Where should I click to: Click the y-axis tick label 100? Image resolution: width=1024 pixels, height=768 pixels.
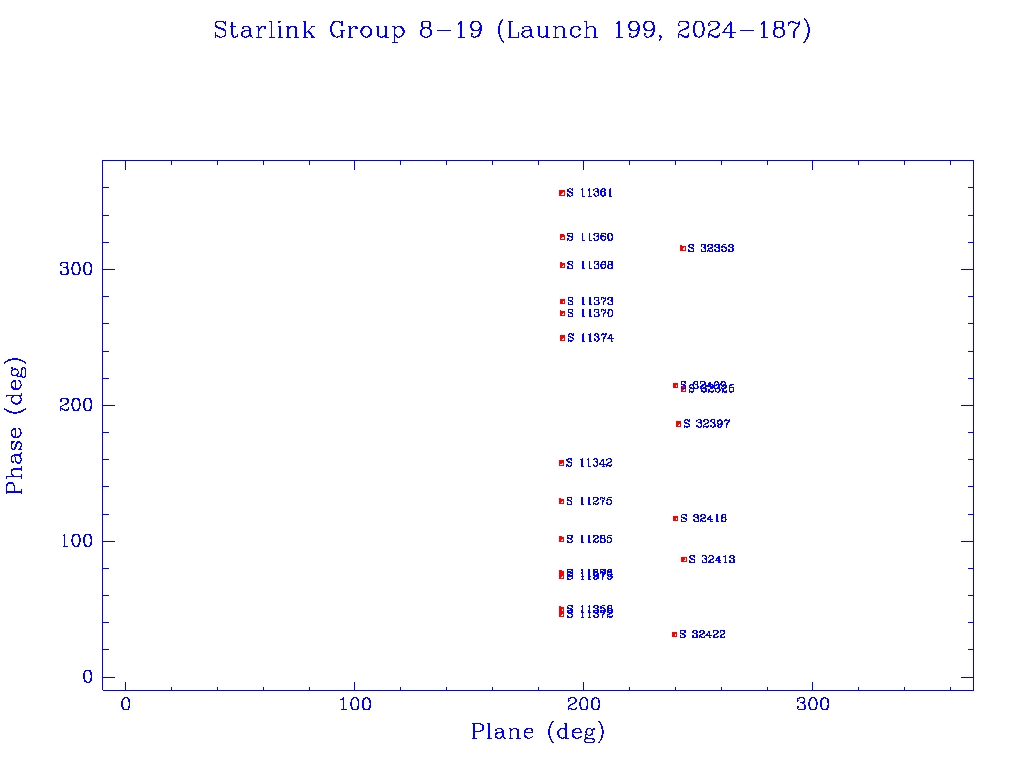tap(77, 541)
